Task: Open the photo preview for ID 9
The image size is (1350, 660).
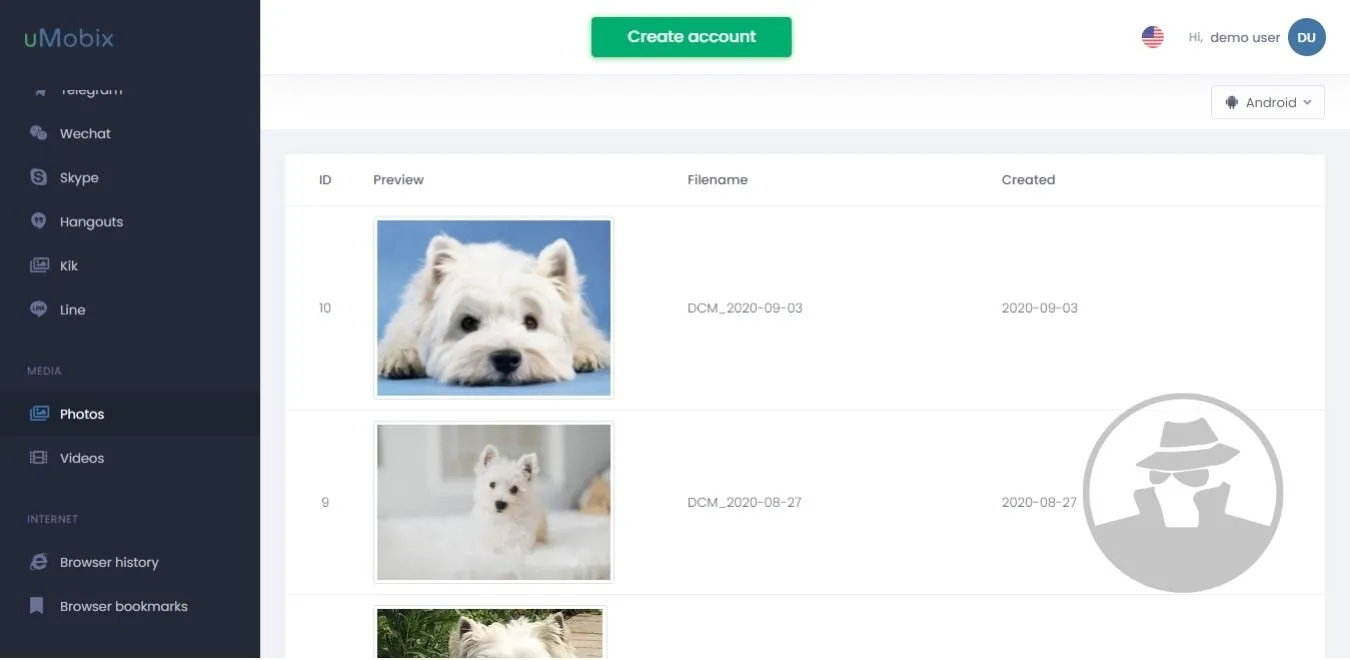Action: point(493,502)
